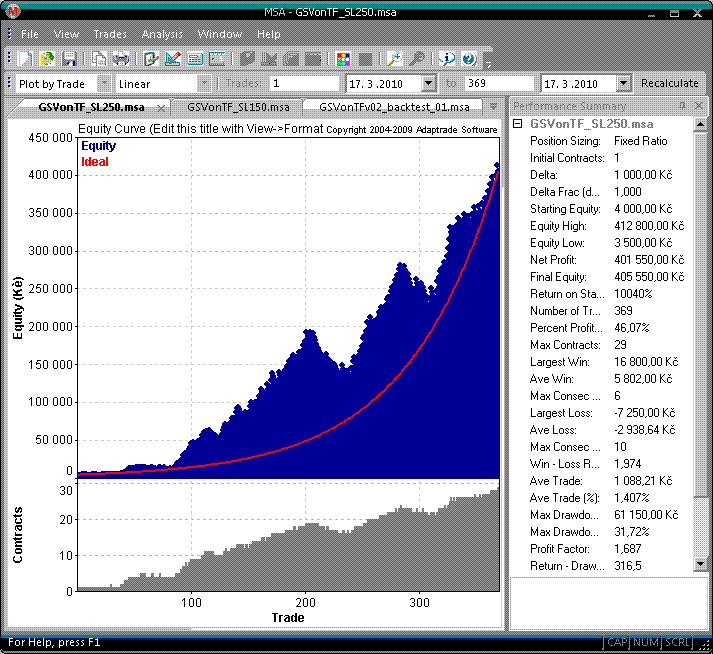
Task: Switch to the GSVonTF_SL150.msa tab
Action: 238,106
